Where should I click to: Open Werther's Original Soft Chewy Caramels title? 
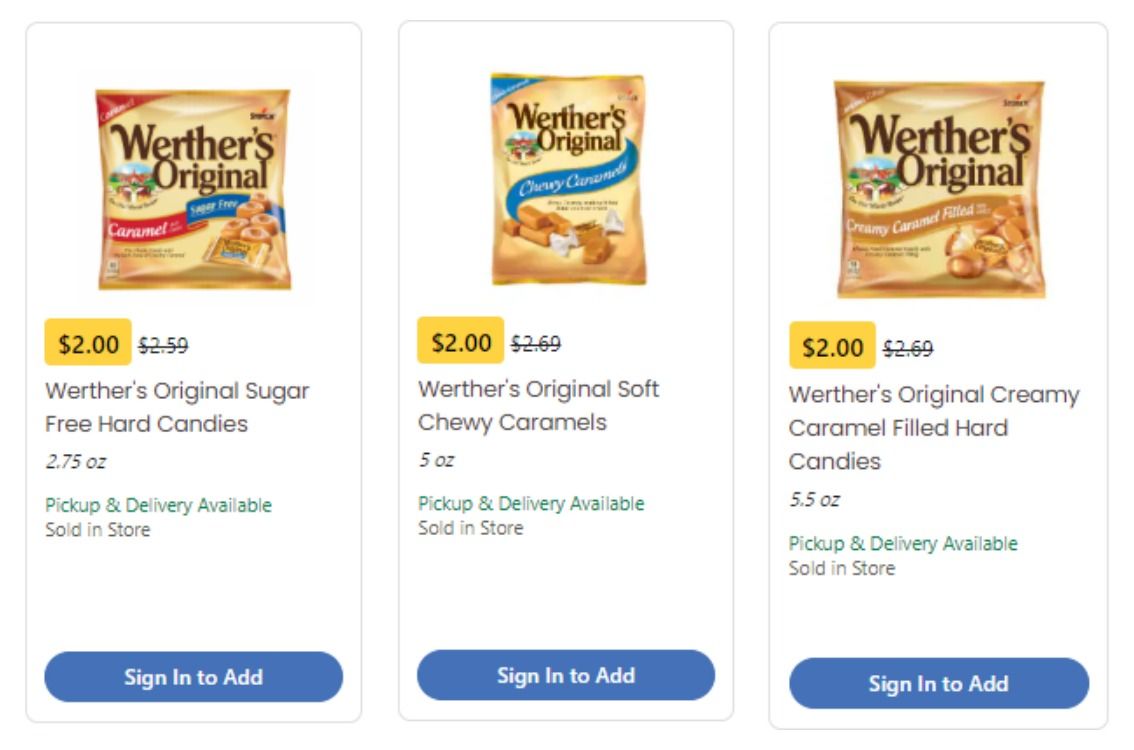tap(538, 405)
